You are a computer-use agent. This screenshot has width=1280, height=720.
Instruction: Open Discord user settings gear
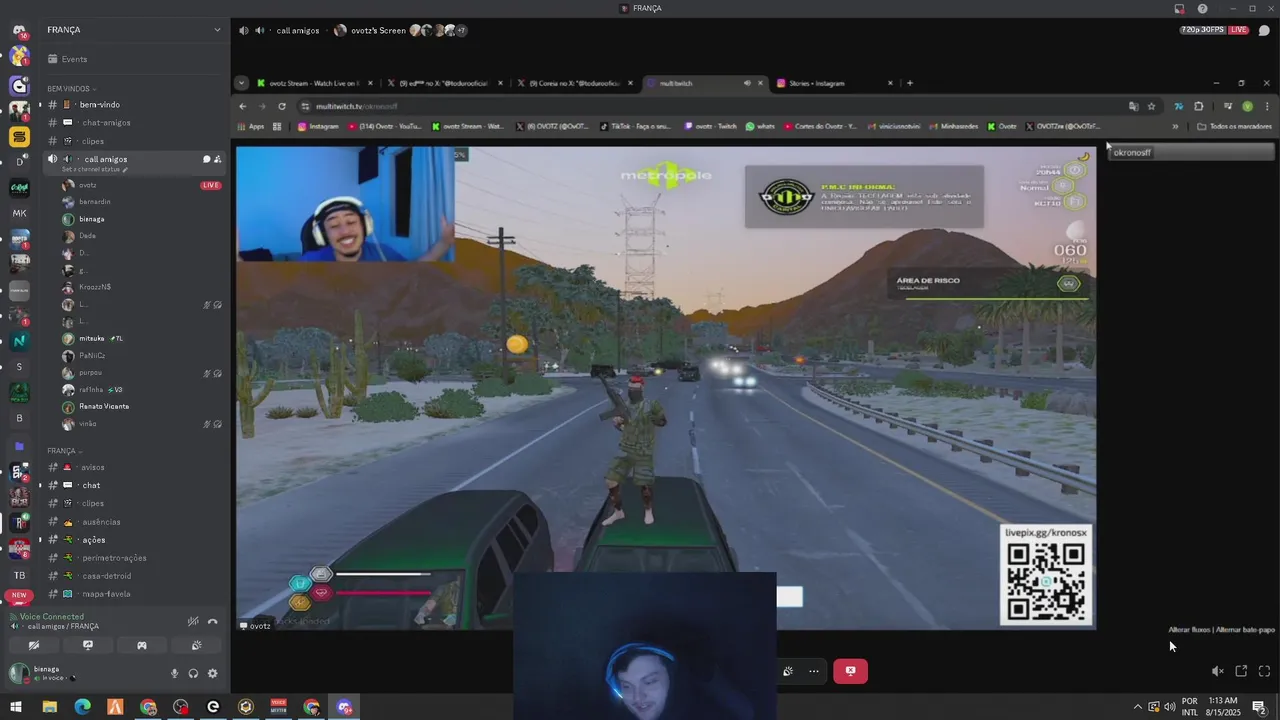(x=212, y=674)
